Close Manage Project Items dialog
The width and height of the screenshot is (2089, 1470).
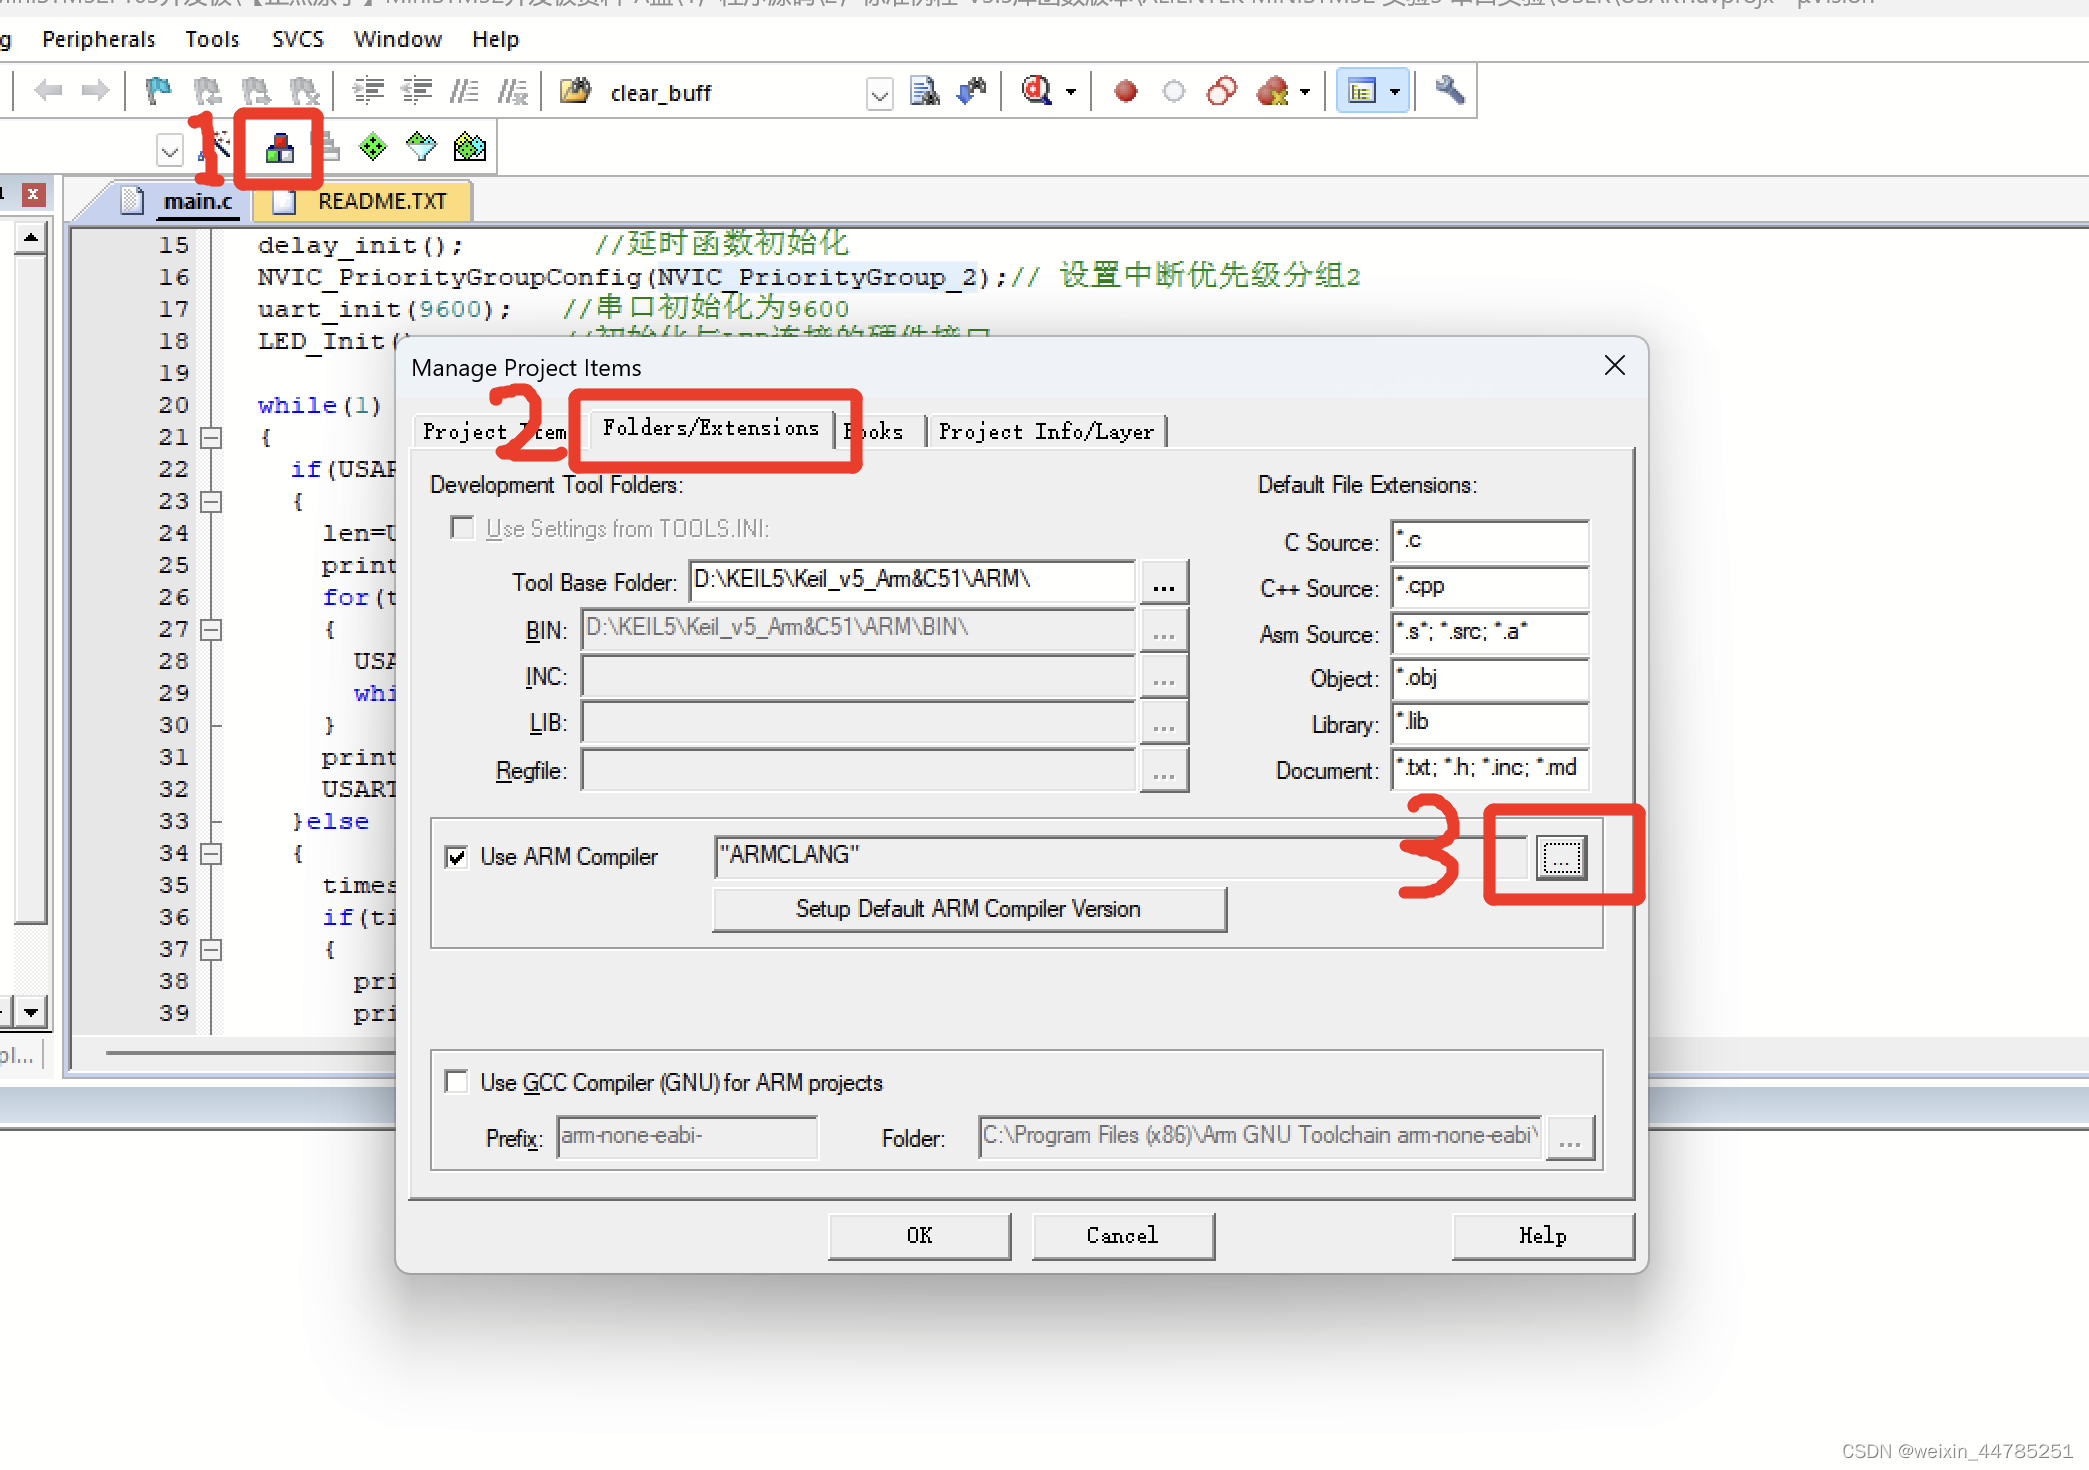tap(1615, 366)
